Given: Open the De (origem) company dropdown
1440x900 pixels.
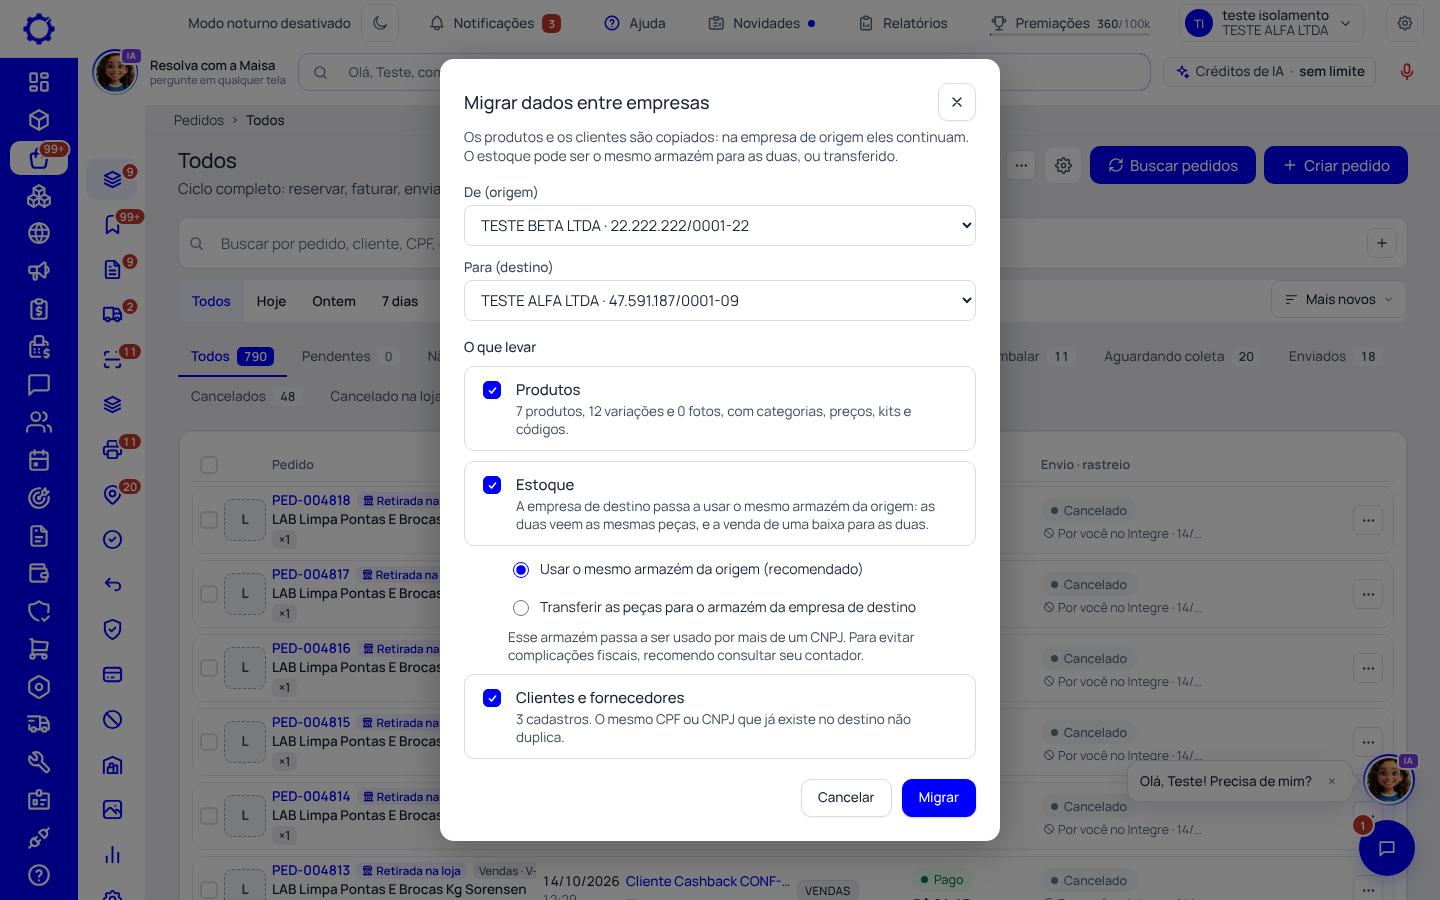Looking at the screenshot, I should (720, 226).
